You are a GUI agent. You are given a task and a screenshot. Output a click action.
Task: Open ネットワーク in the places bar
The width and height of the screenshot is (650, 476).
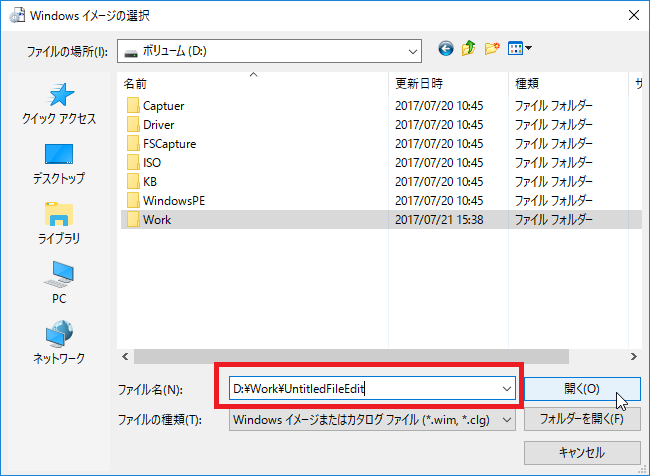pos(59,342)
